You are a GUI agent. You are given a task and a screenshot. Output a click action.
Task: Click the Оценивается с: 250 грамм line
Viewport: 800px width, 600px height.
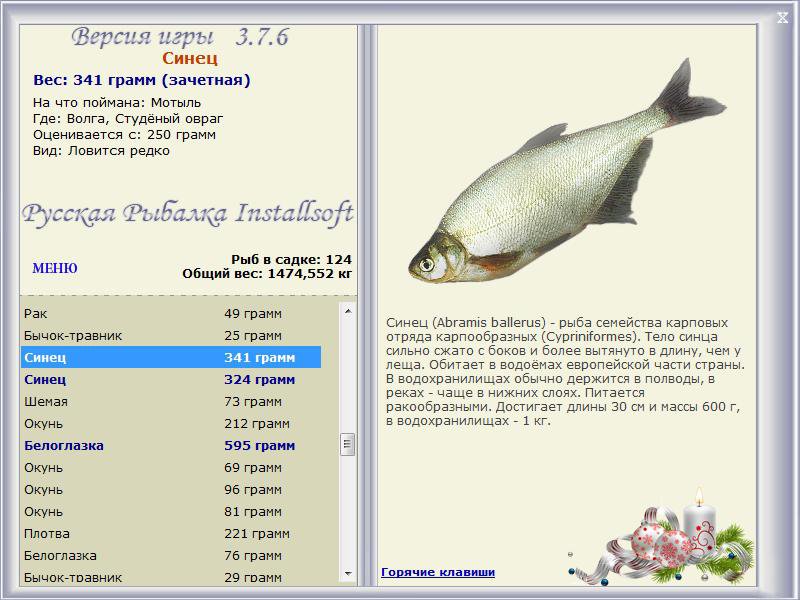coord(124,135)
